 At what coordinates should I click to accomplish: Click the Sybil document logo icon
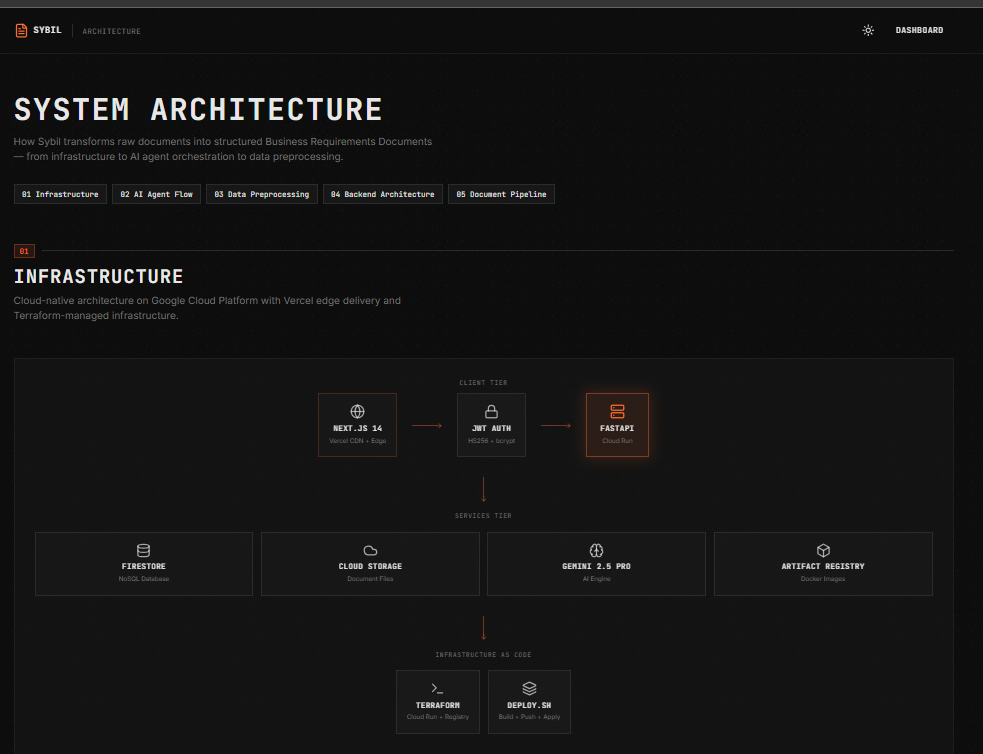point(21,30)
